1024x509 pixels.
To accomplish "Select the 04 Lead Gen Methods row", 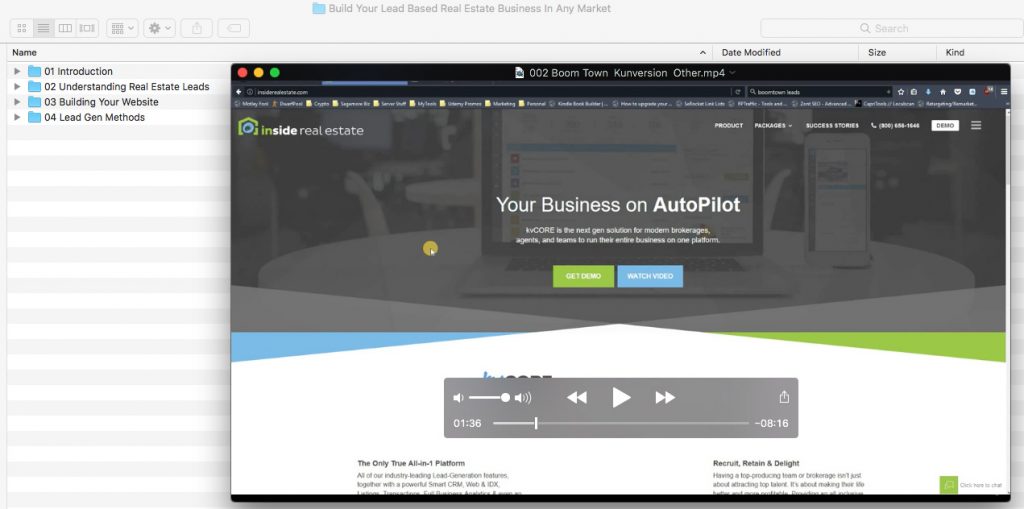I will click(119, 117).
